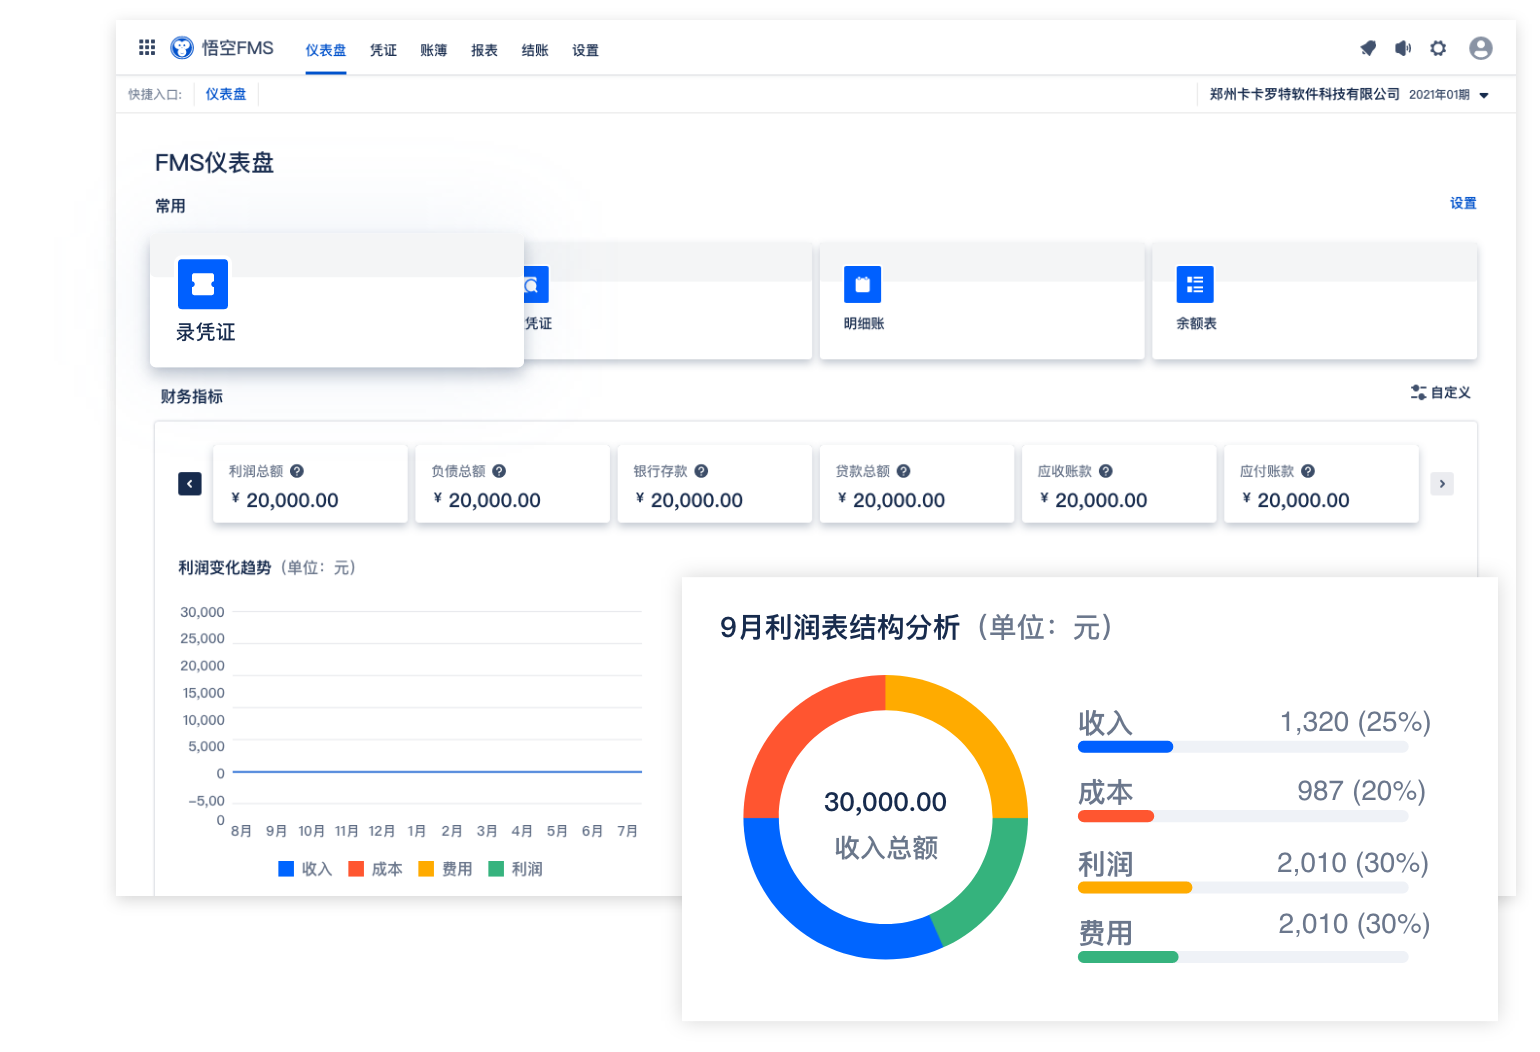Click the 自定义 button for indicators
Image resolution: width=1540 pixels, height=1052 pixels.
pyautogui.click(x=1441, y=392)
